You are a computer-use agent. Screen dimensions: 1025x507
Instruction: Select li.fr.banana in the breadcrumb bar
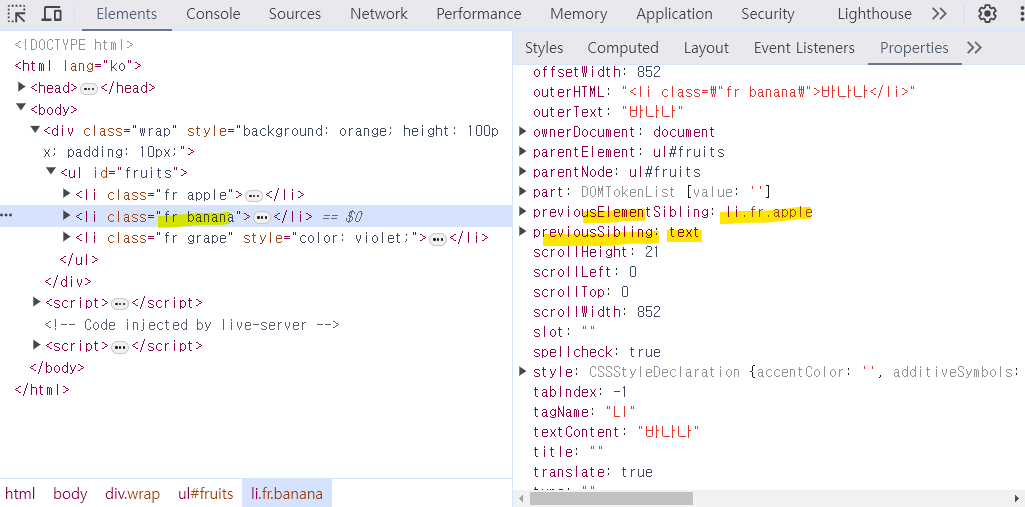point(287,493)
